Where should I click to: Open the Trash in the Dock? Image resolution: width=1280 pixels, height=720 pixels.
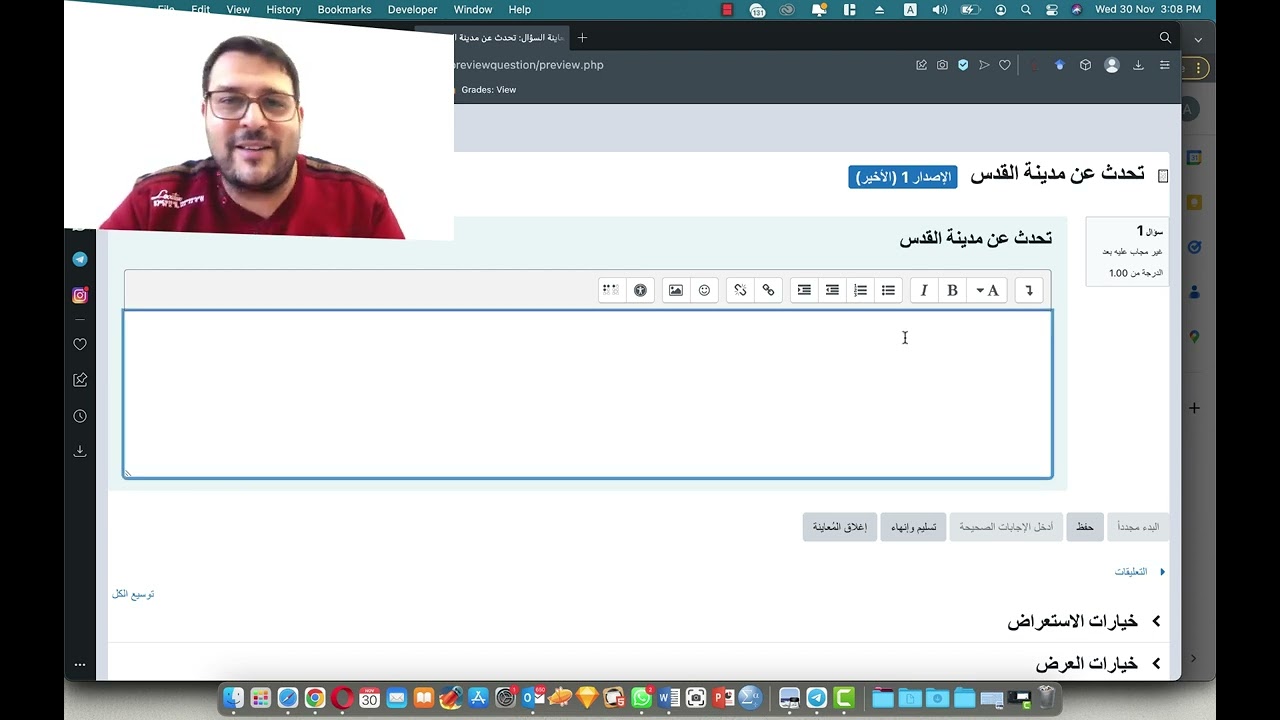click(1046, 698)
